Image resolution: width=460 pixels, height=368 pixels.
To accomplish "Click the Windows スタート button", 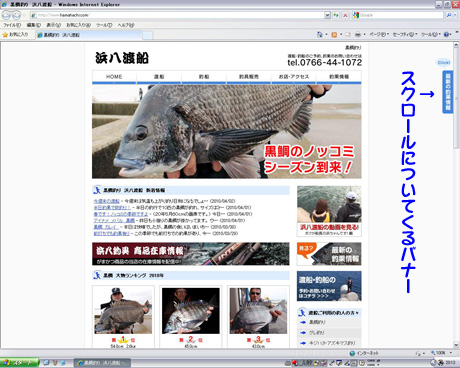I will point(19,363).
